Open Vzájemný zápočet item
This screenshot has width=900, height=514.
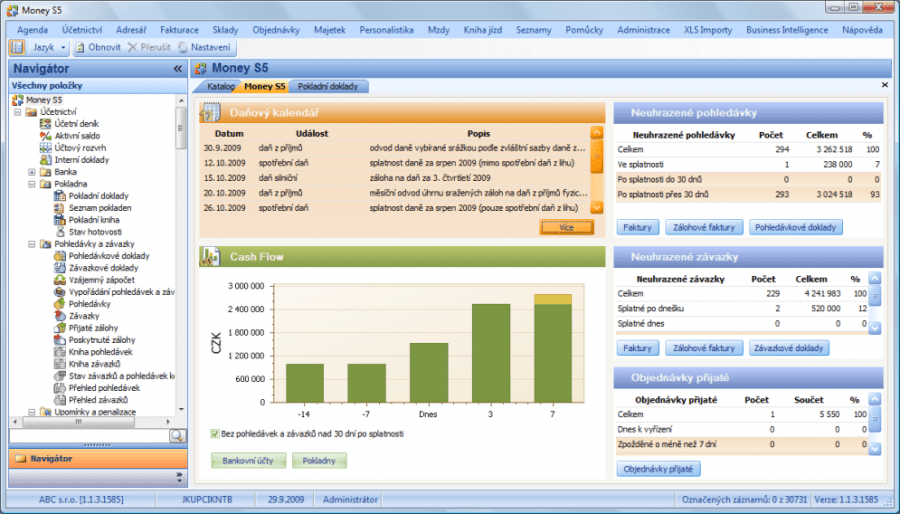(x=102, y=280)
